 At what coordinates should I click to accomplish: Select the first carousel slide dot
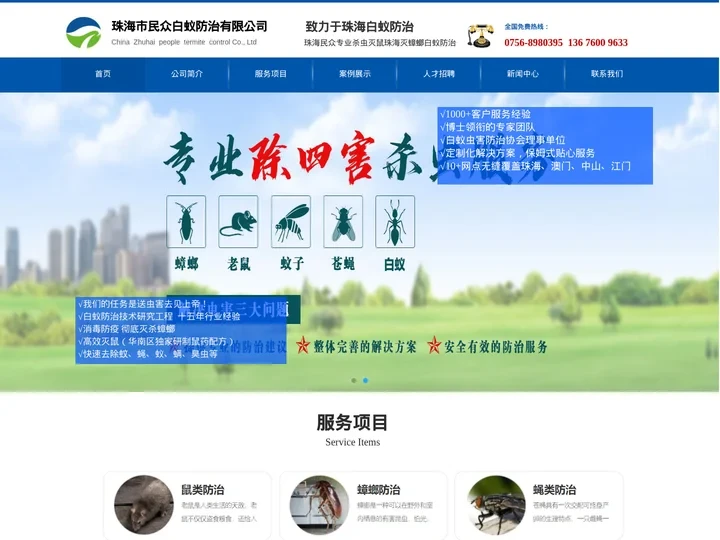click(354, 381)
